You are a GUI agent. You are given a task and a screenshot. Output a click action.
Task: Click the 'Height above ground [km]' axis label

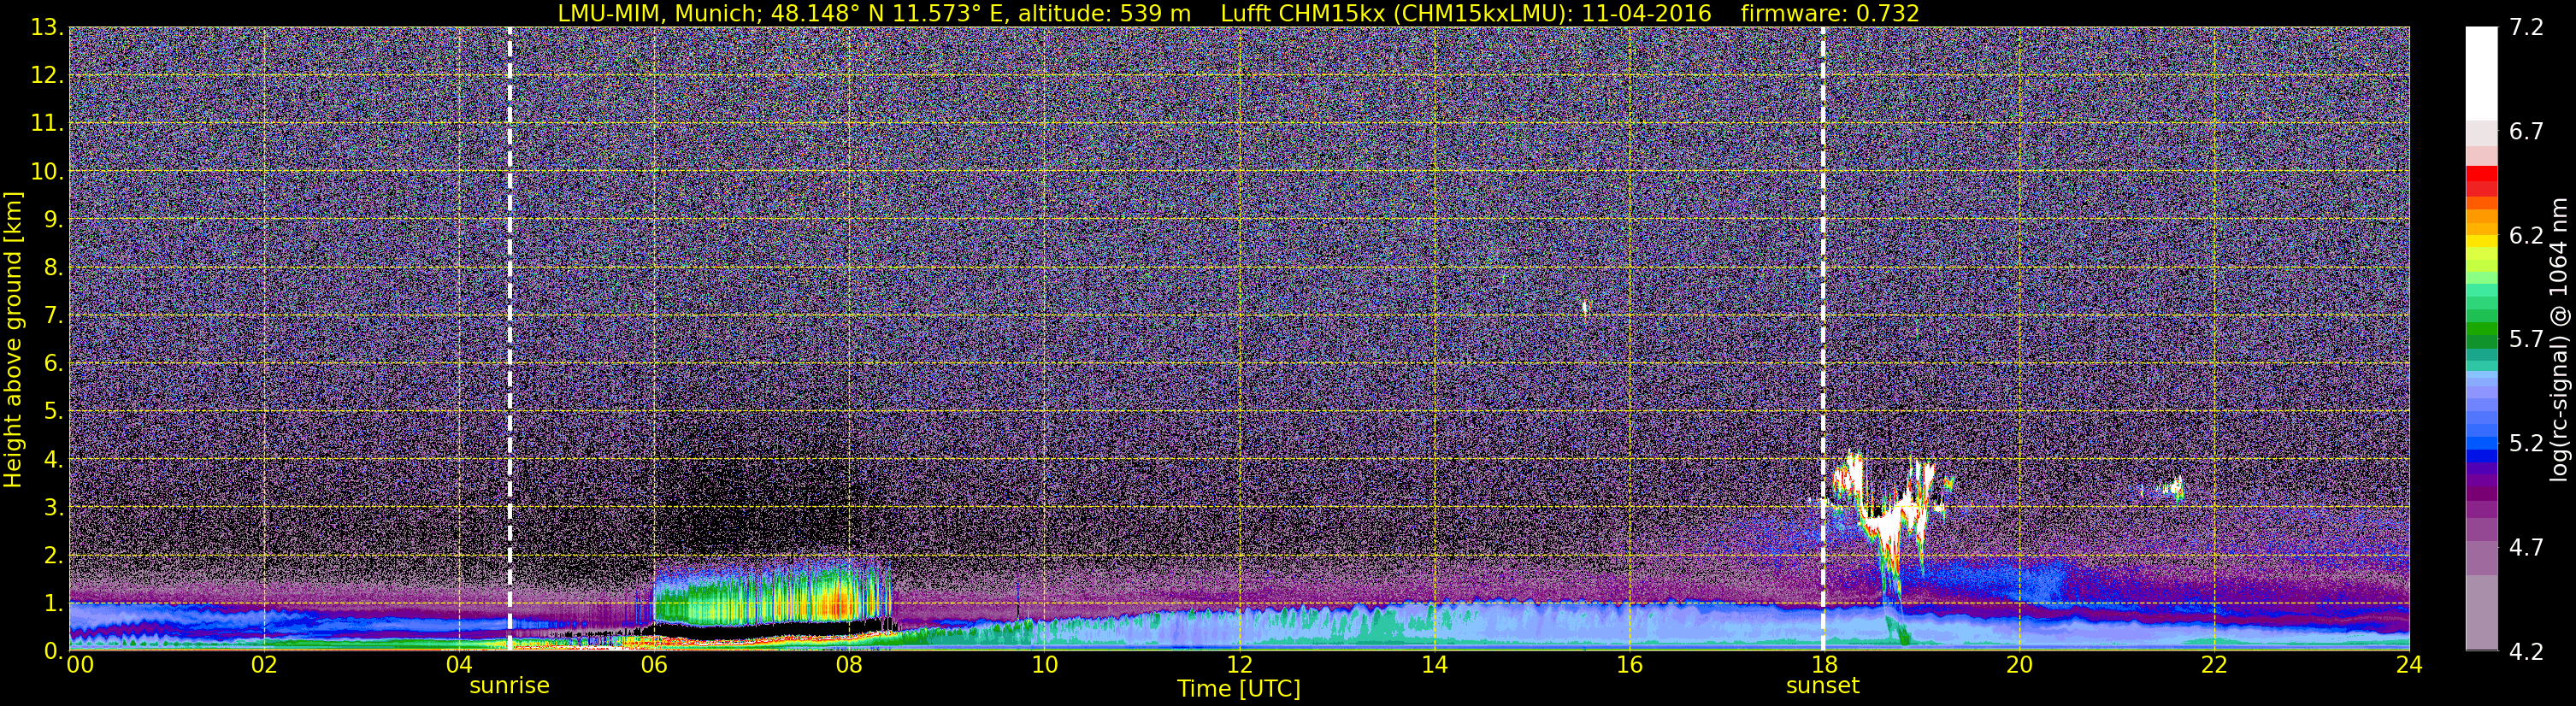[x=13, y=339]
